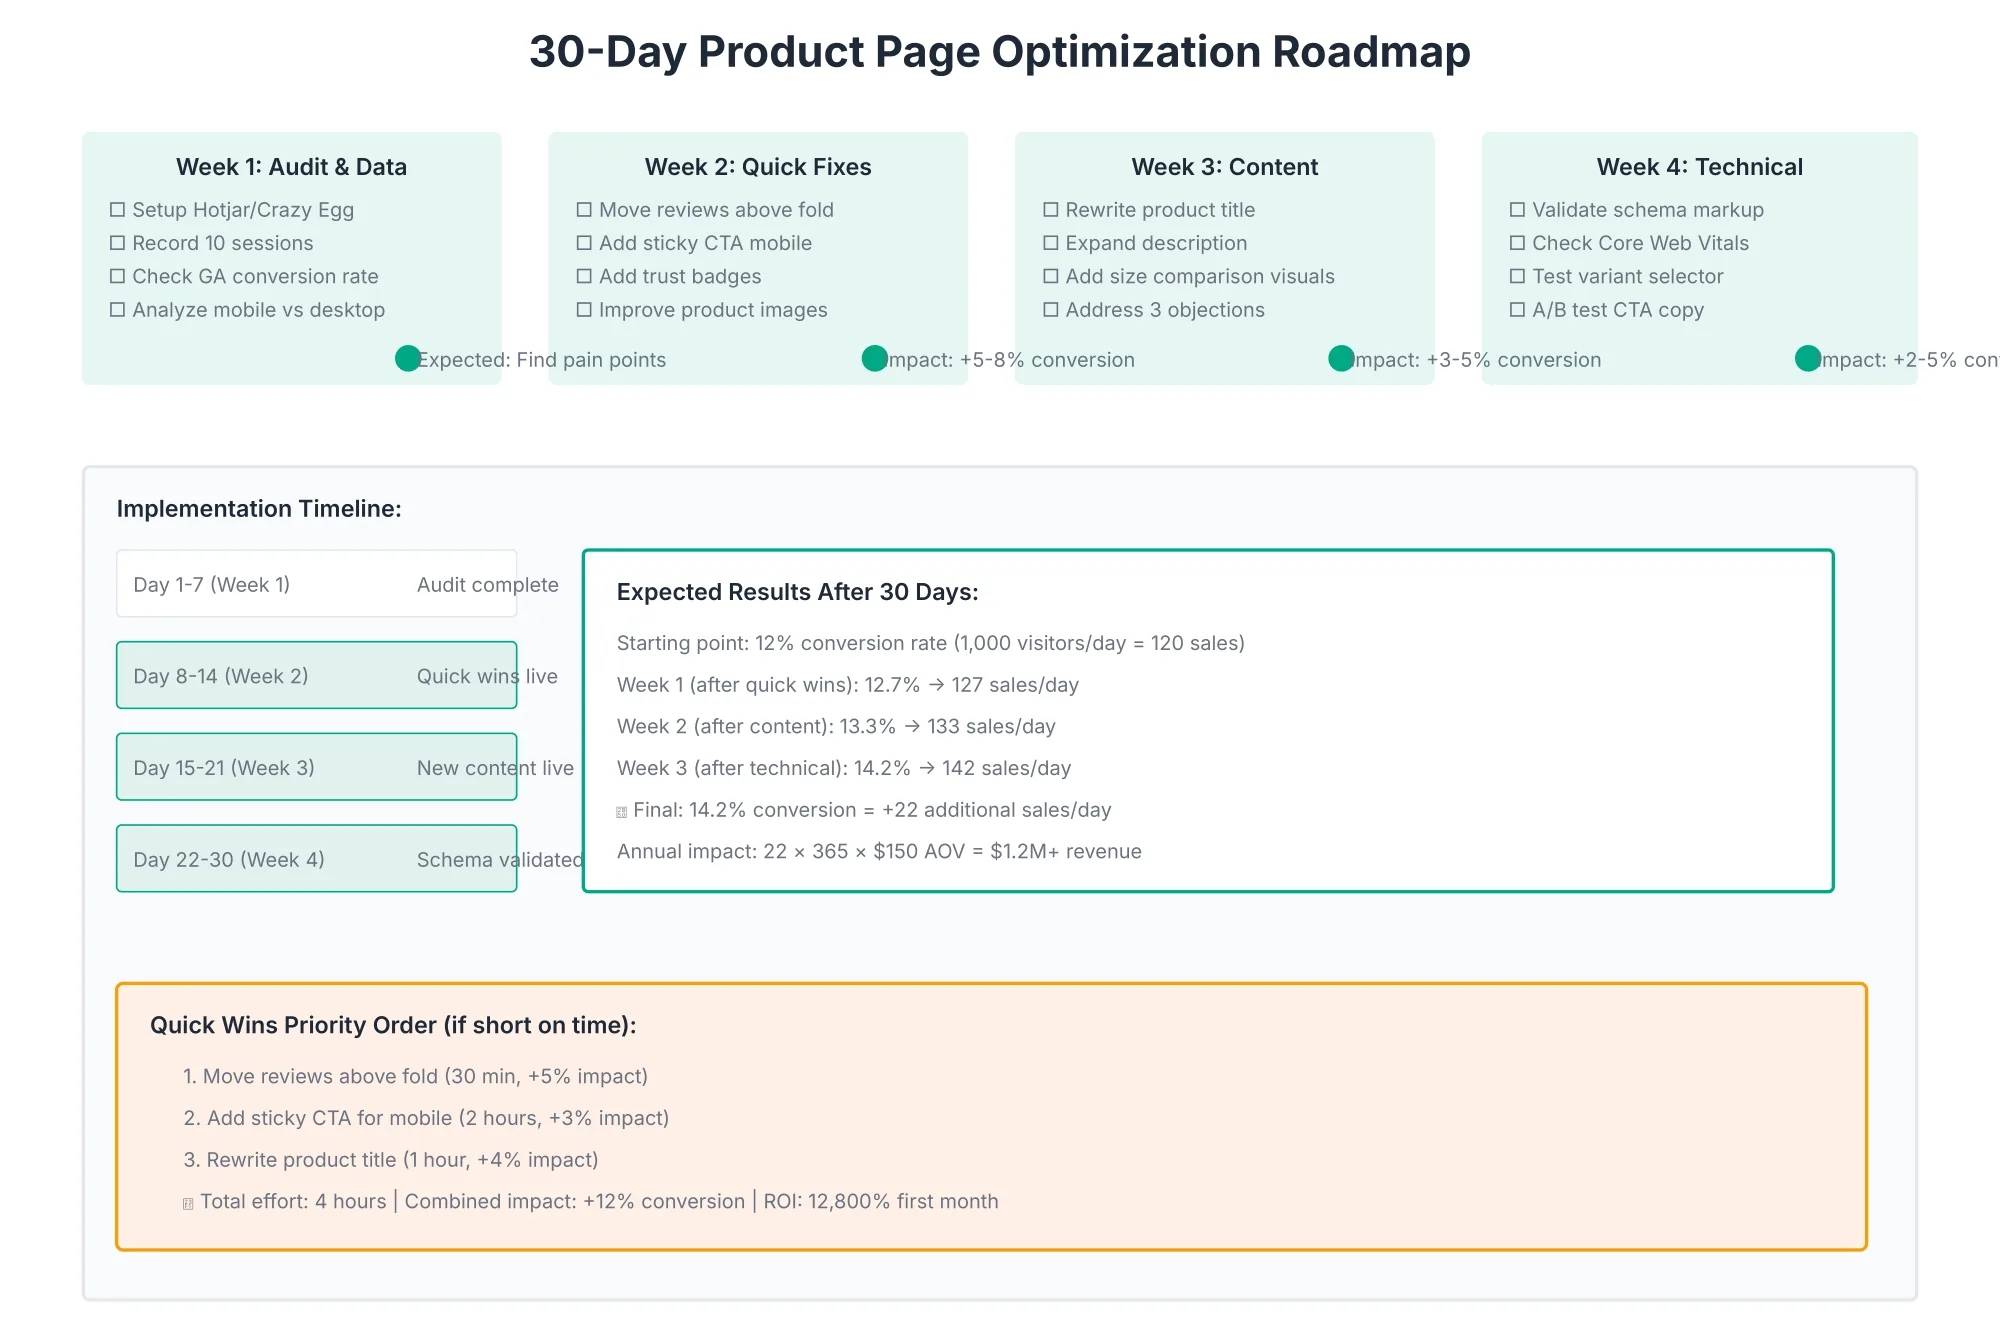
Task: Check the Add sticky CTA mobile box
Action: (x=584, y=243)
